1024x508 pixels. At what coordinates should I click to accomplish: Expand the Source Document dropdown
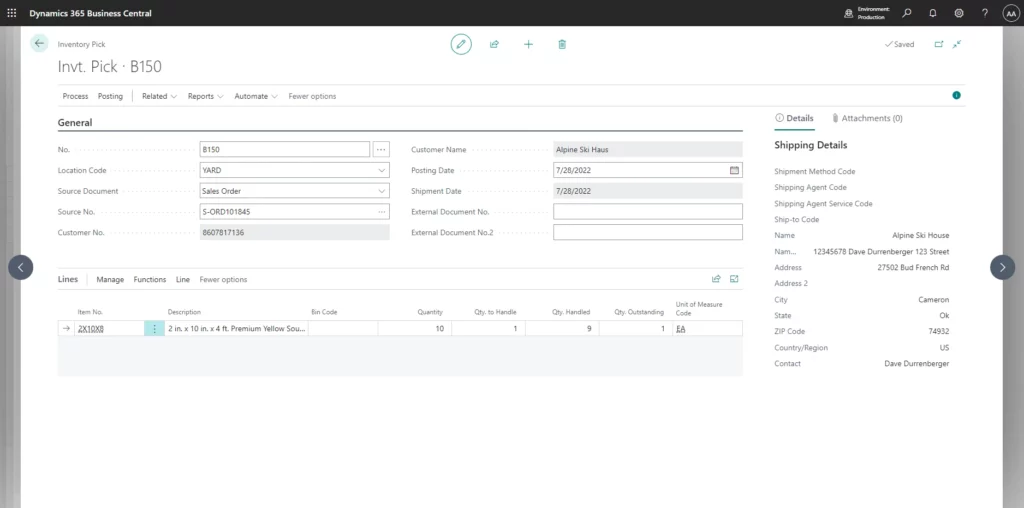pos(382,191)
